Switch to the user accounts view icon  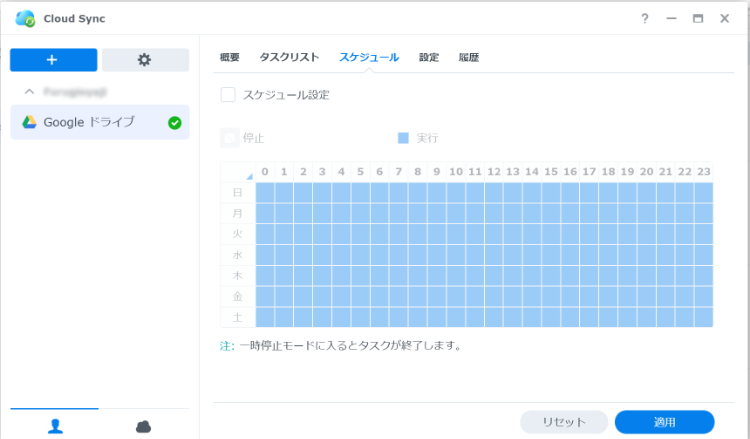[x=55, y=426]
